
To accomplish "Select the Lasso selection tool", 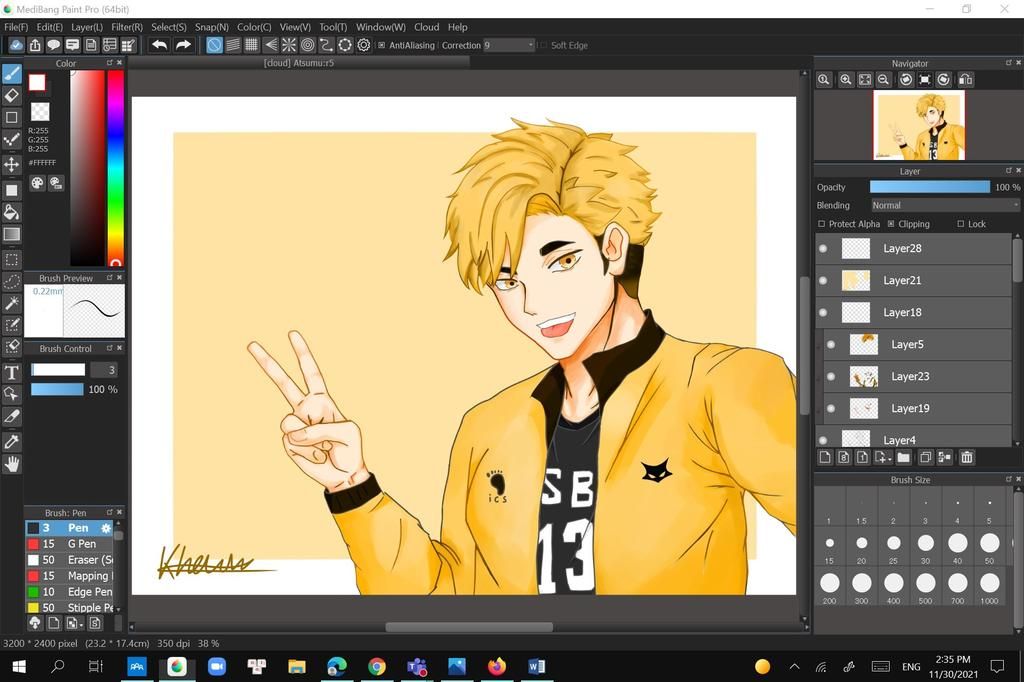I will click(12, 282).
